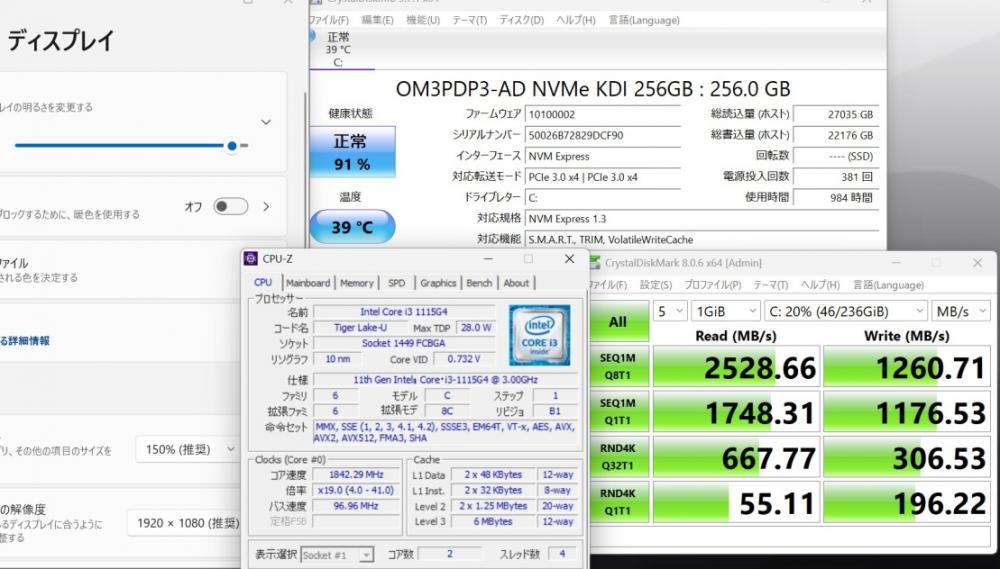Click the 1842.29 MHz core speed value
Image resolution: width=1000 pixels, height=569 pixels.
[x=357, y=475]
